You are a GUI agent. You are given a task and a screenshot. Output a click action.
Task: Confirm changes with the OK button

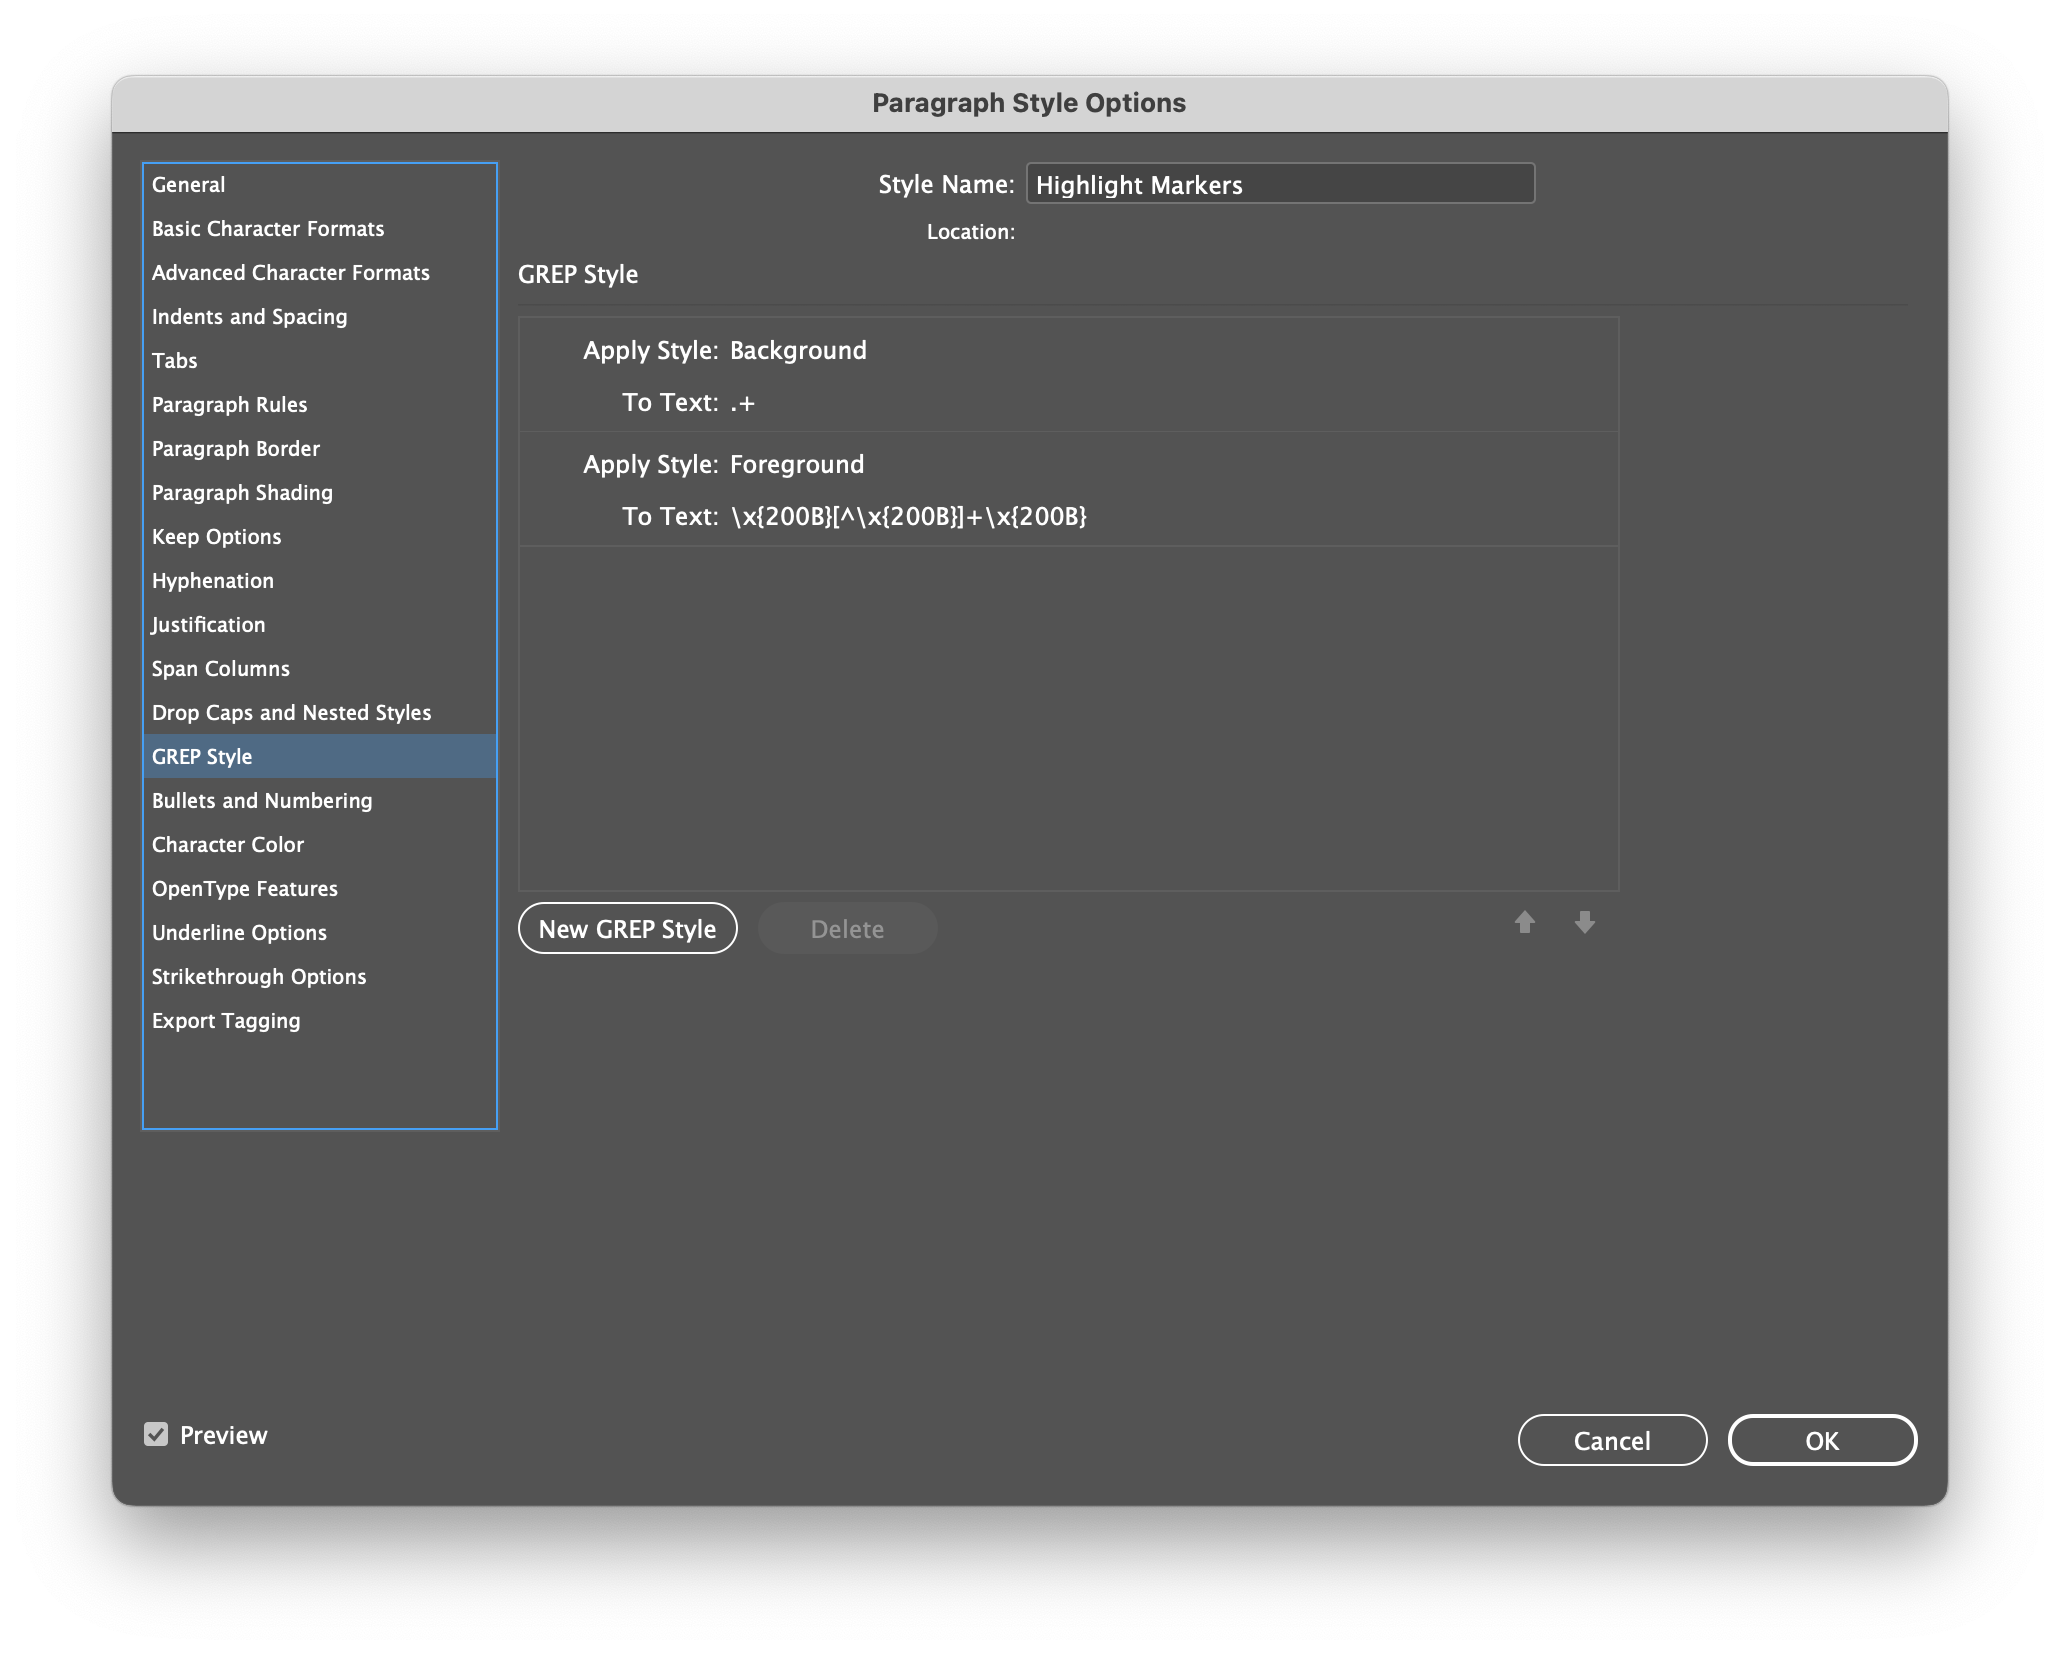click(x=1822, y=1440)
